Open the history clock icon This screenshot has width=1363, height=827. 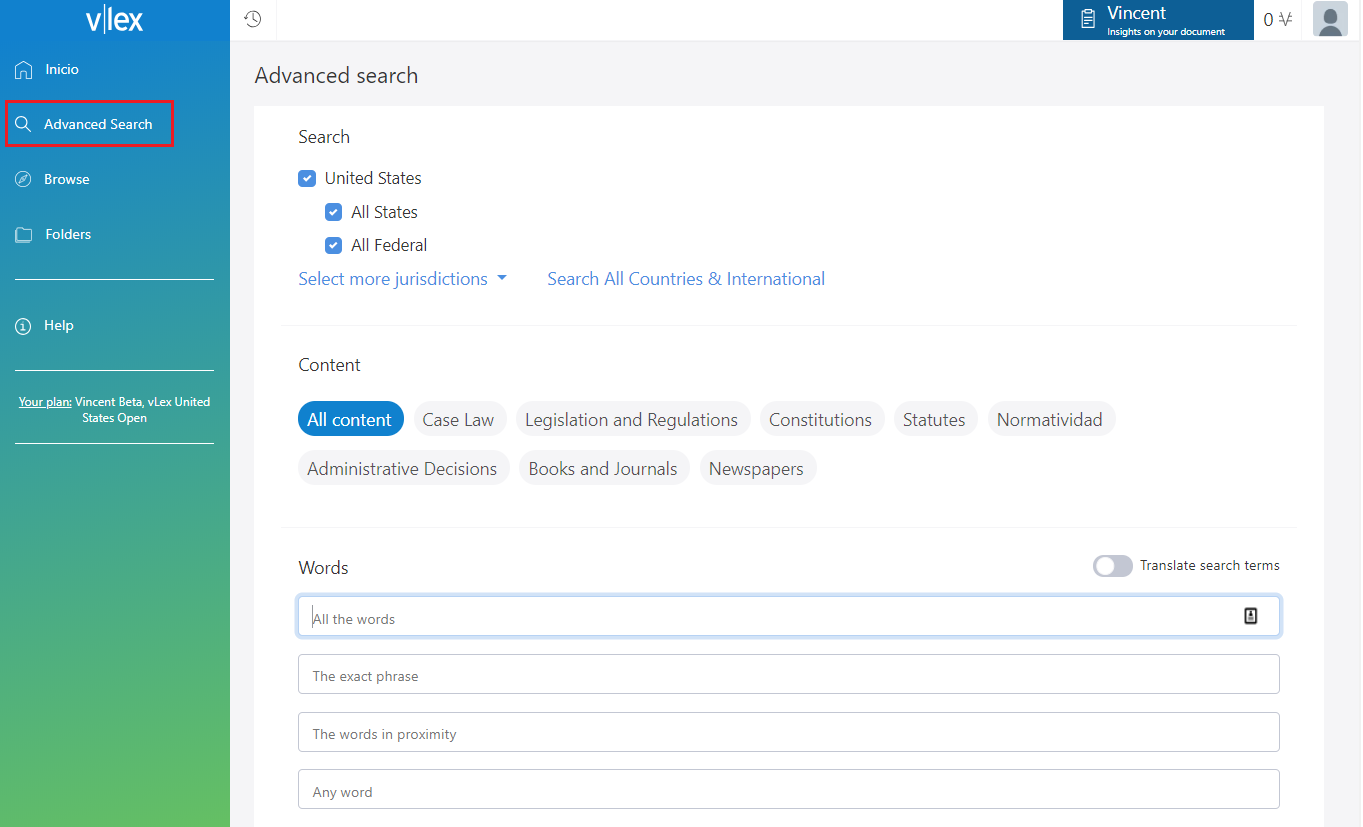click(253, 19)
